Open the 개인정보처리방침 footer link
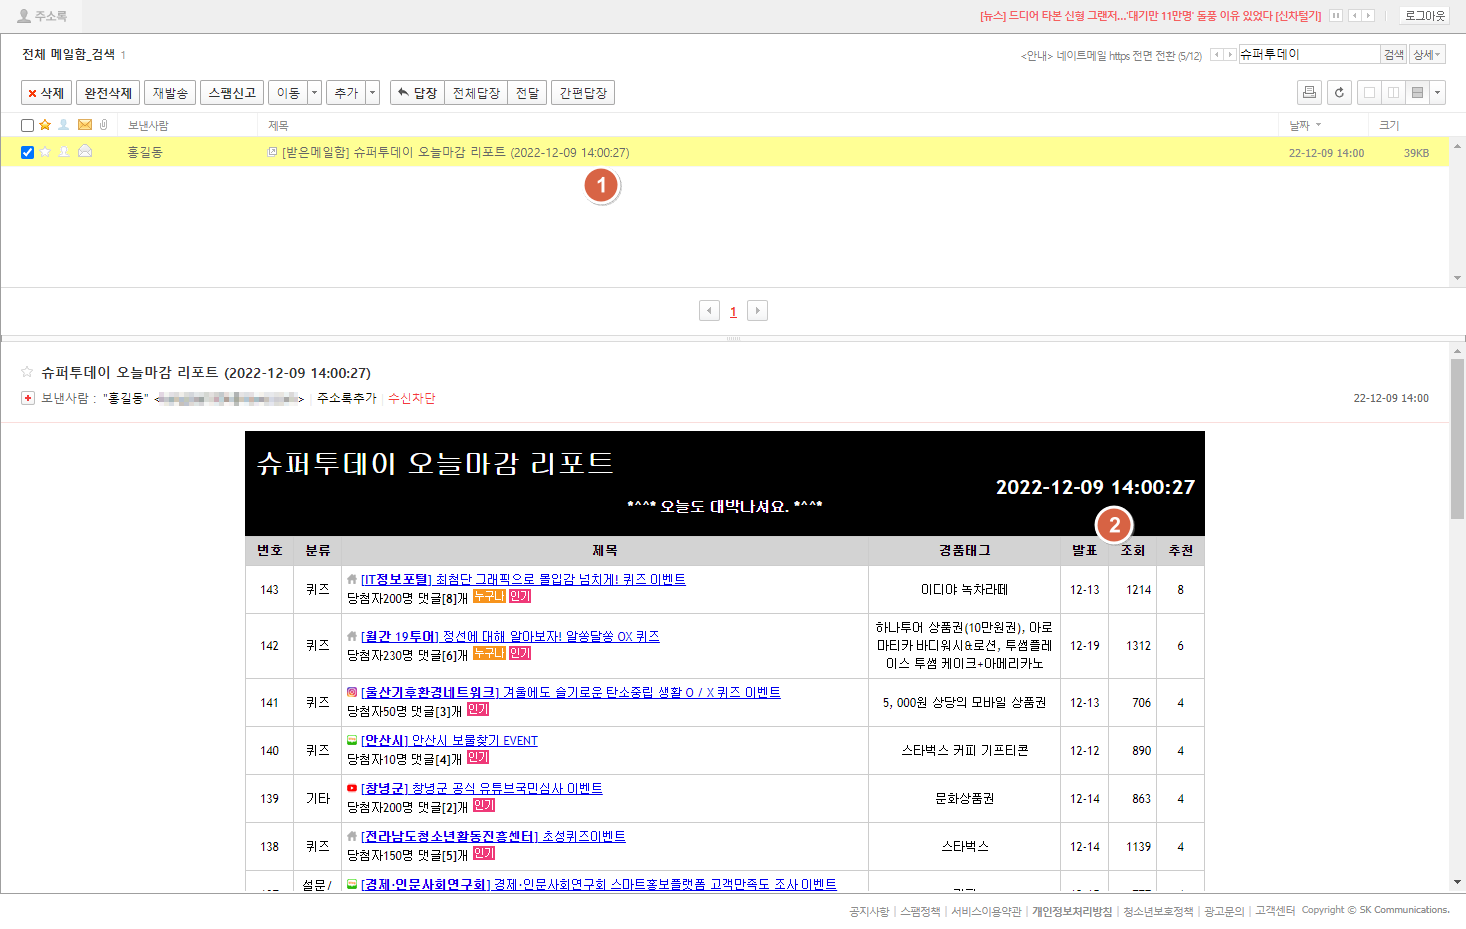 (1072, 911)
